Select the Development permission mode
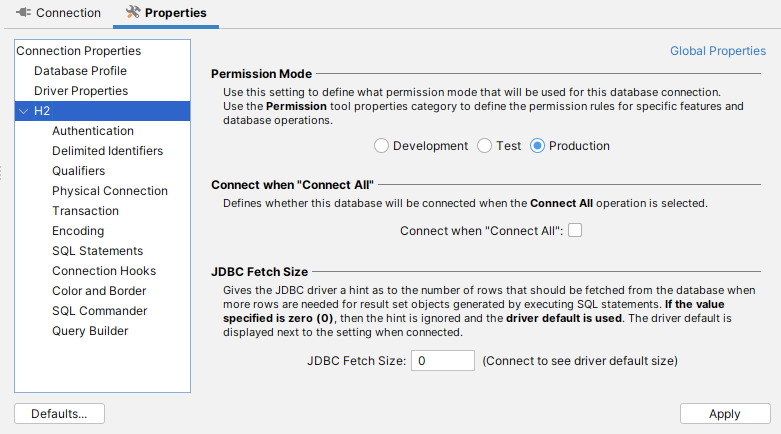Image resolution: width=781 pixels, height=434 pixels. (381, 146)
